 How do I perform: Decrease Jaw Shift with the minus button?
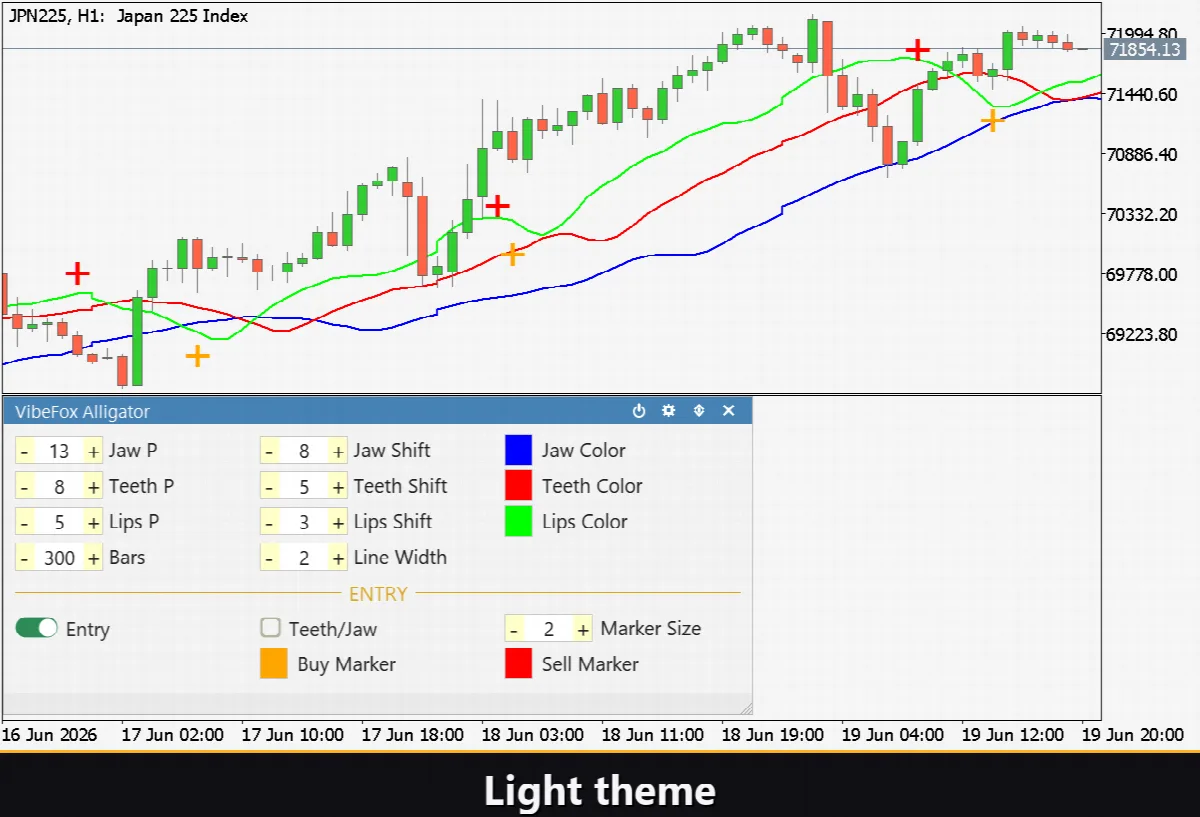[269, 451]
